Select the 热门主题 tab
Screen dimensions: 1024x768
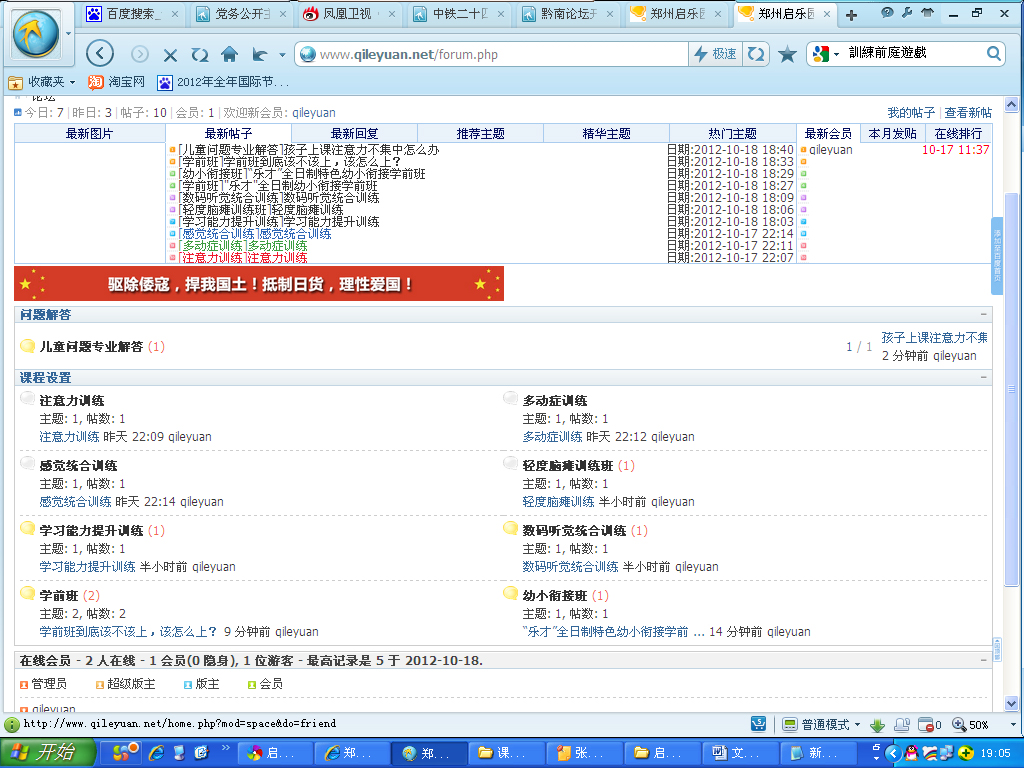[x=732, y=134]
